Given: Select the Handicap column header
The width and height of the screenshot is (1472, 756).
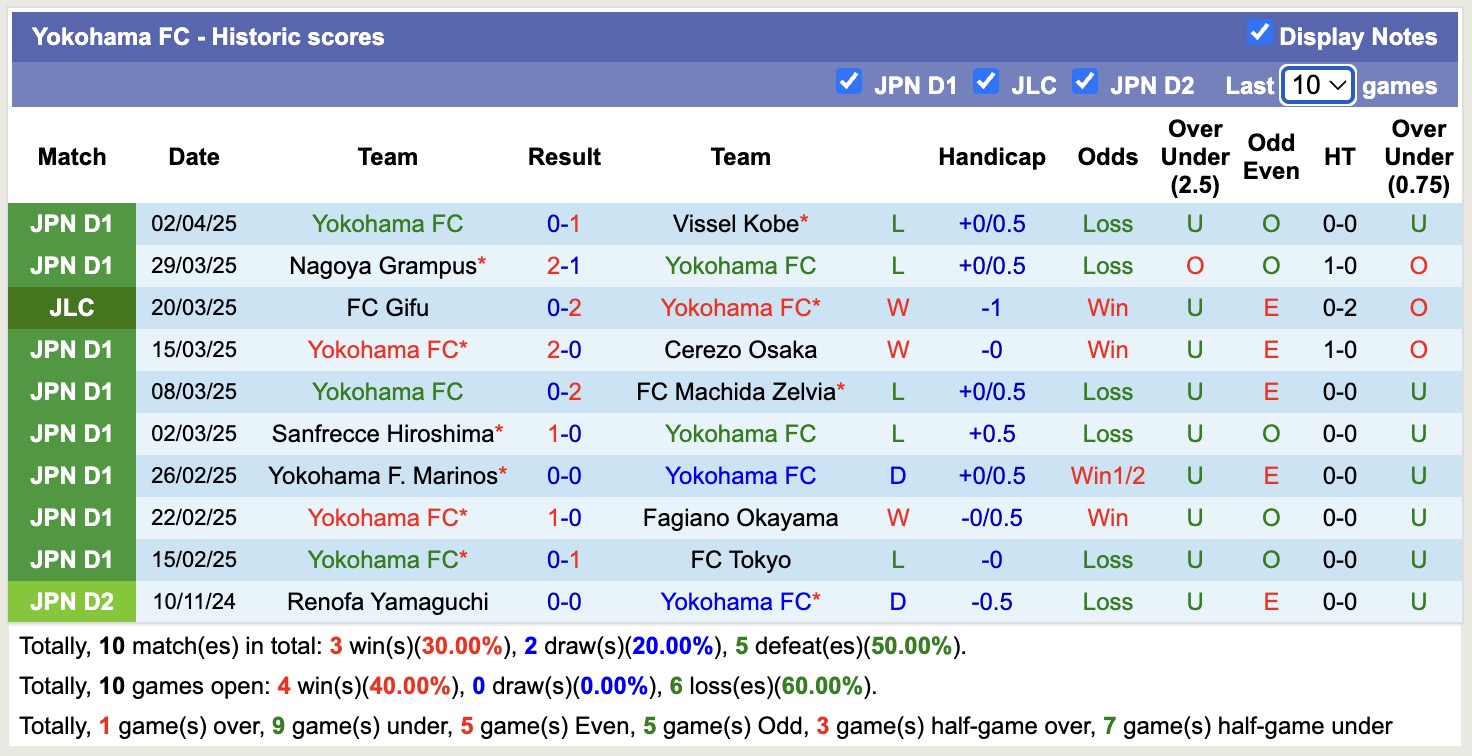Looking at the screenshot, I should [992, 157].
